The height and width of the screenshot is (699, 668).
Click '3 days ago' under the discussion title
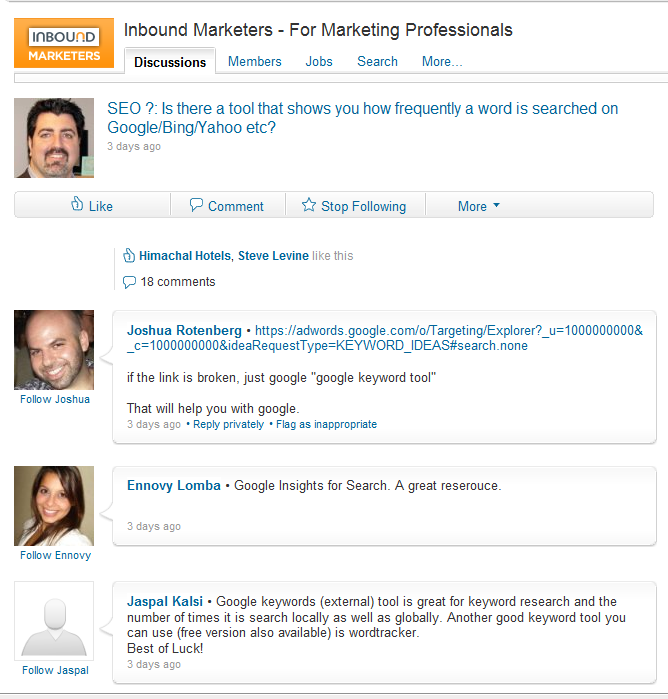point(134,146)
